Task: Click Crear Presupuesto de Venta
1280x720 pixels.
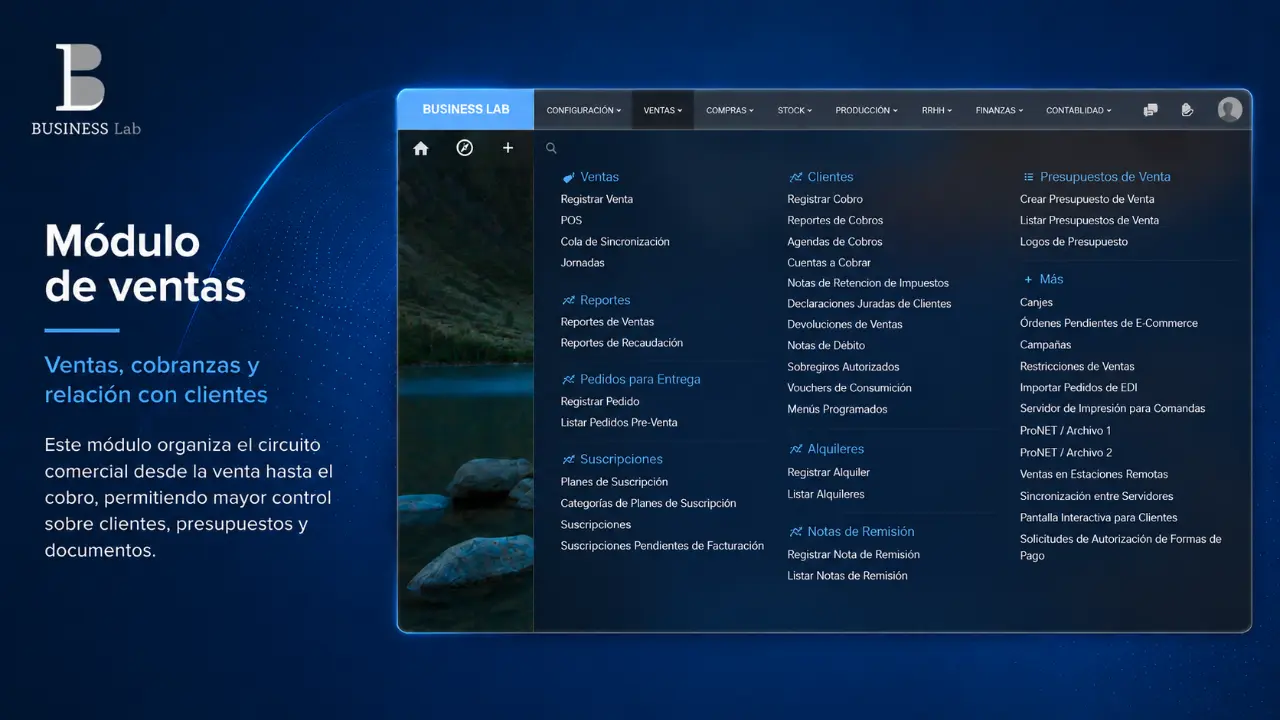Action: click(x=1087, y=199)
